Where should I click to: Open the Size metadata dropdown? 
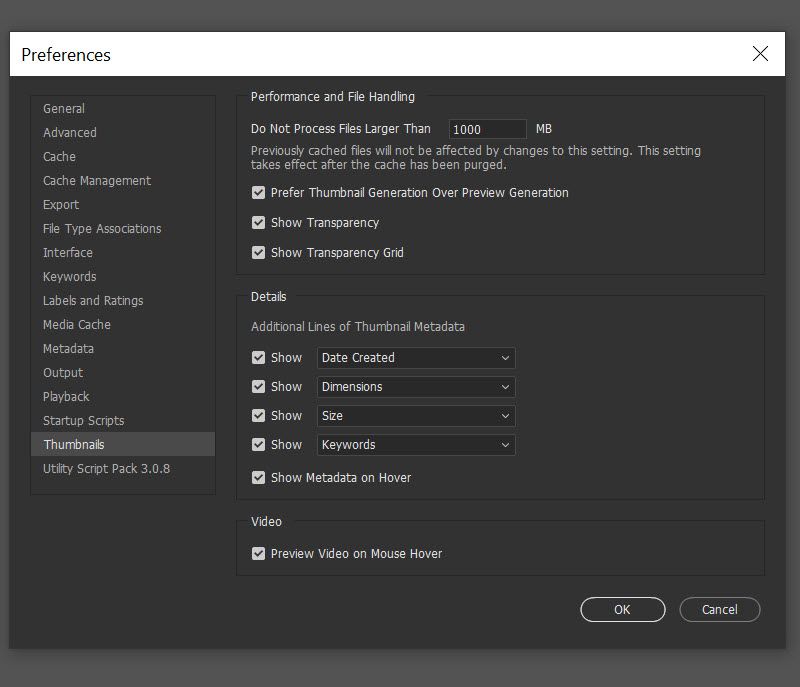point(416,416)
